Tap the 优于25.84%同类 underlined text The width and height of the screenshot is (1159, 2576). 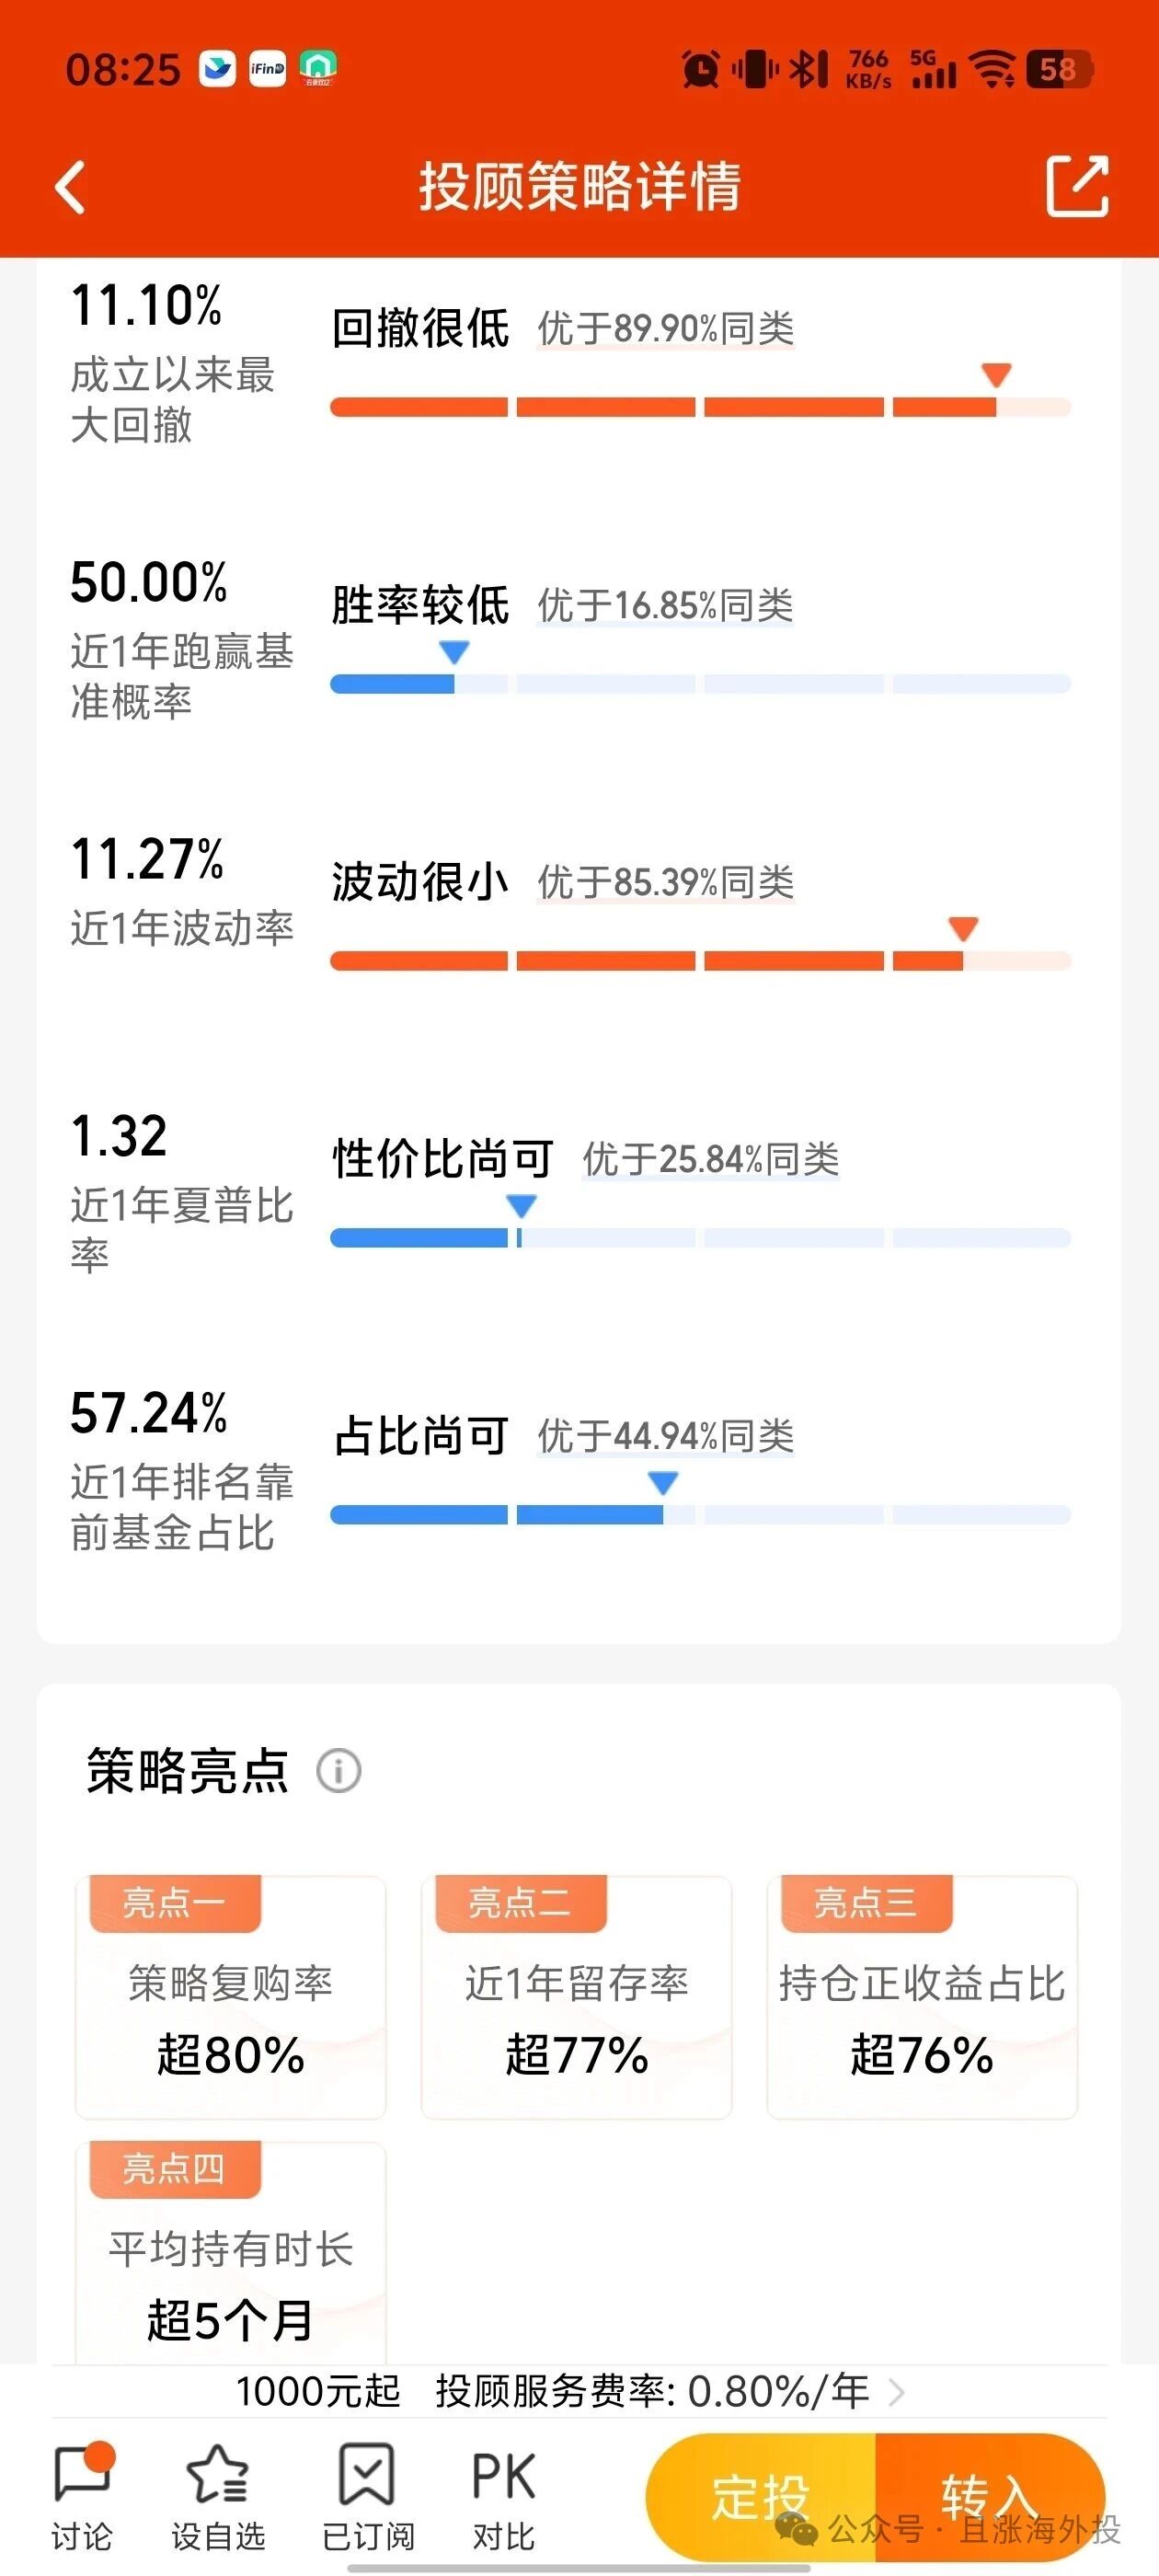tap(711, 1159)
